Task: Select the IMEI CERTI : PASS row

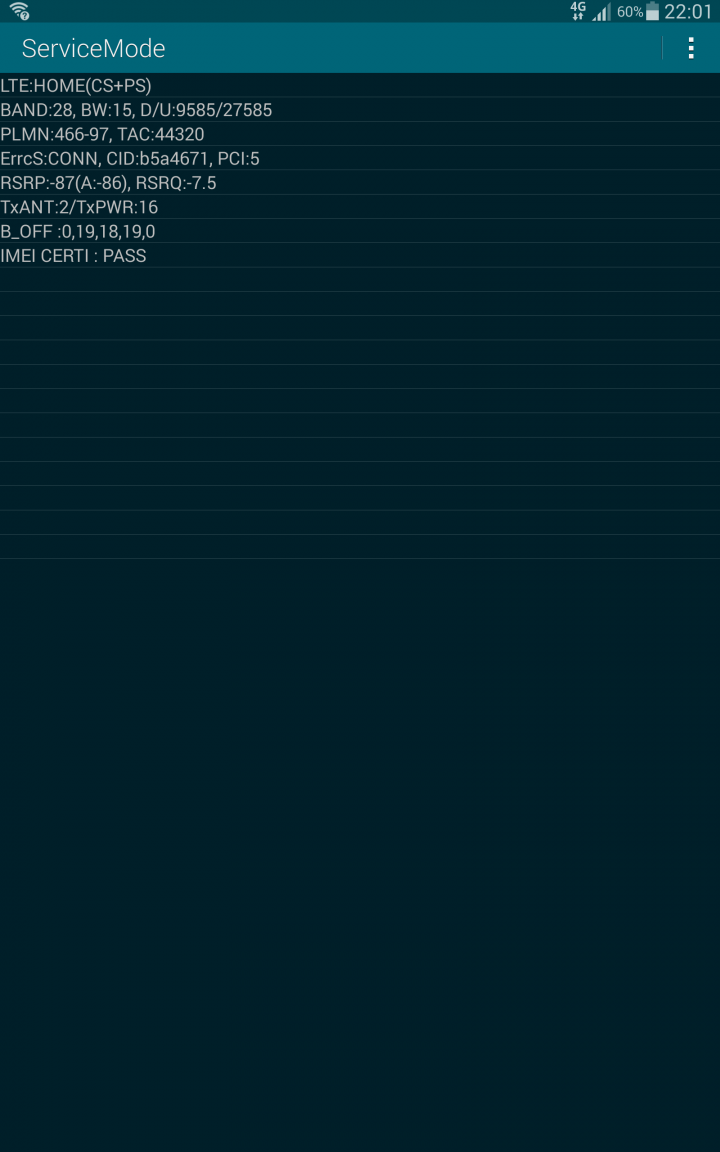Action: coord(360,255)
